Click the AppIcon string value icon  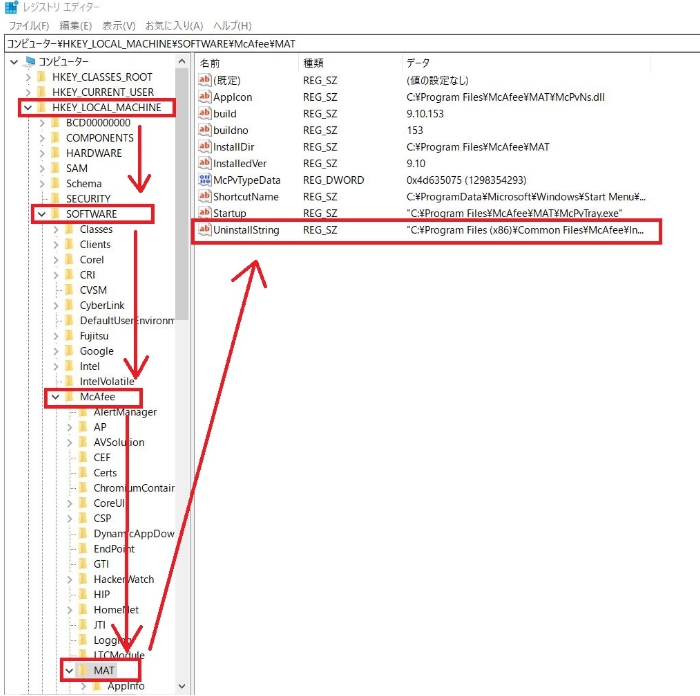[205, 97]
